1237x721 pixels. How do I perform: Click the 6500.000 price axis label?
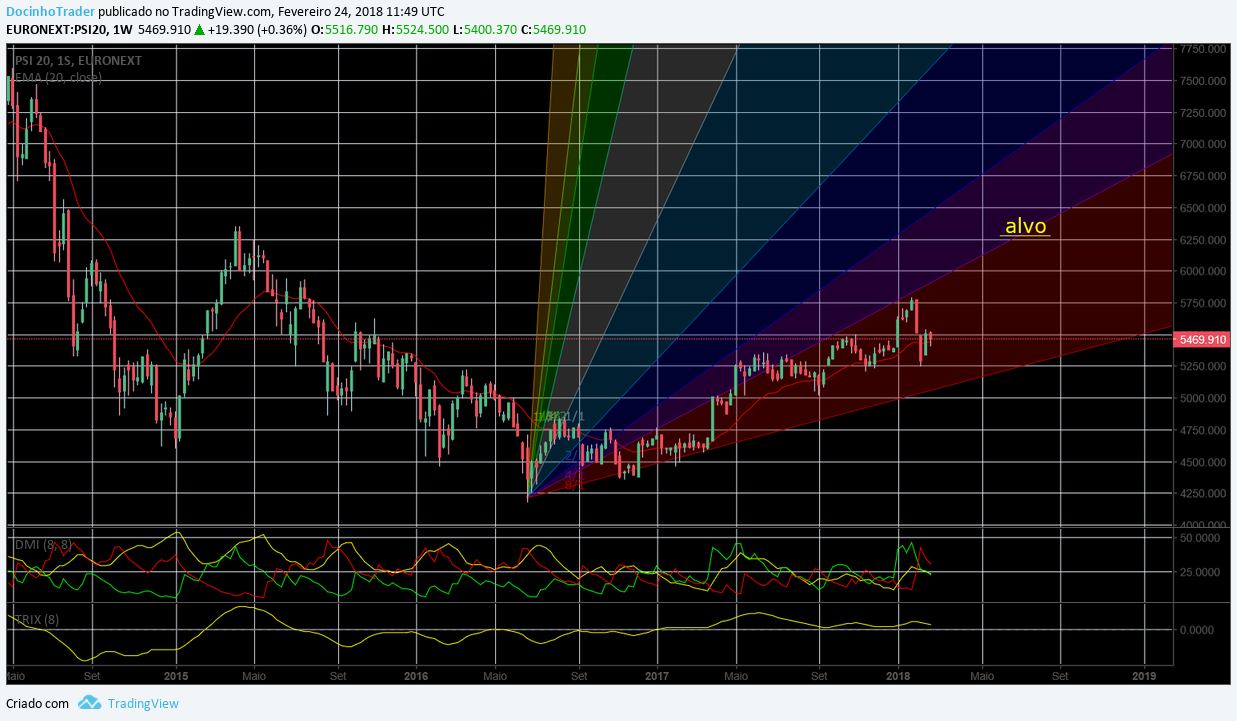click(x=1203, y=208)
